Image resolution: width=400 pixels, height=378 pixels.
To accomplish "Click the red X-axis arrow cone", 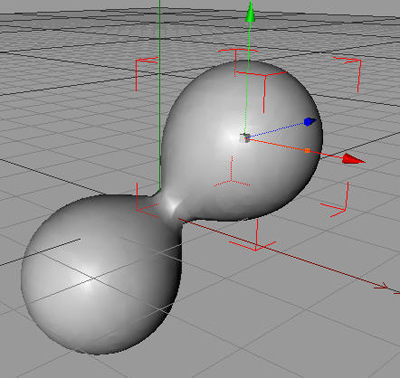I will pyautogui.click(x=354, y=159).
